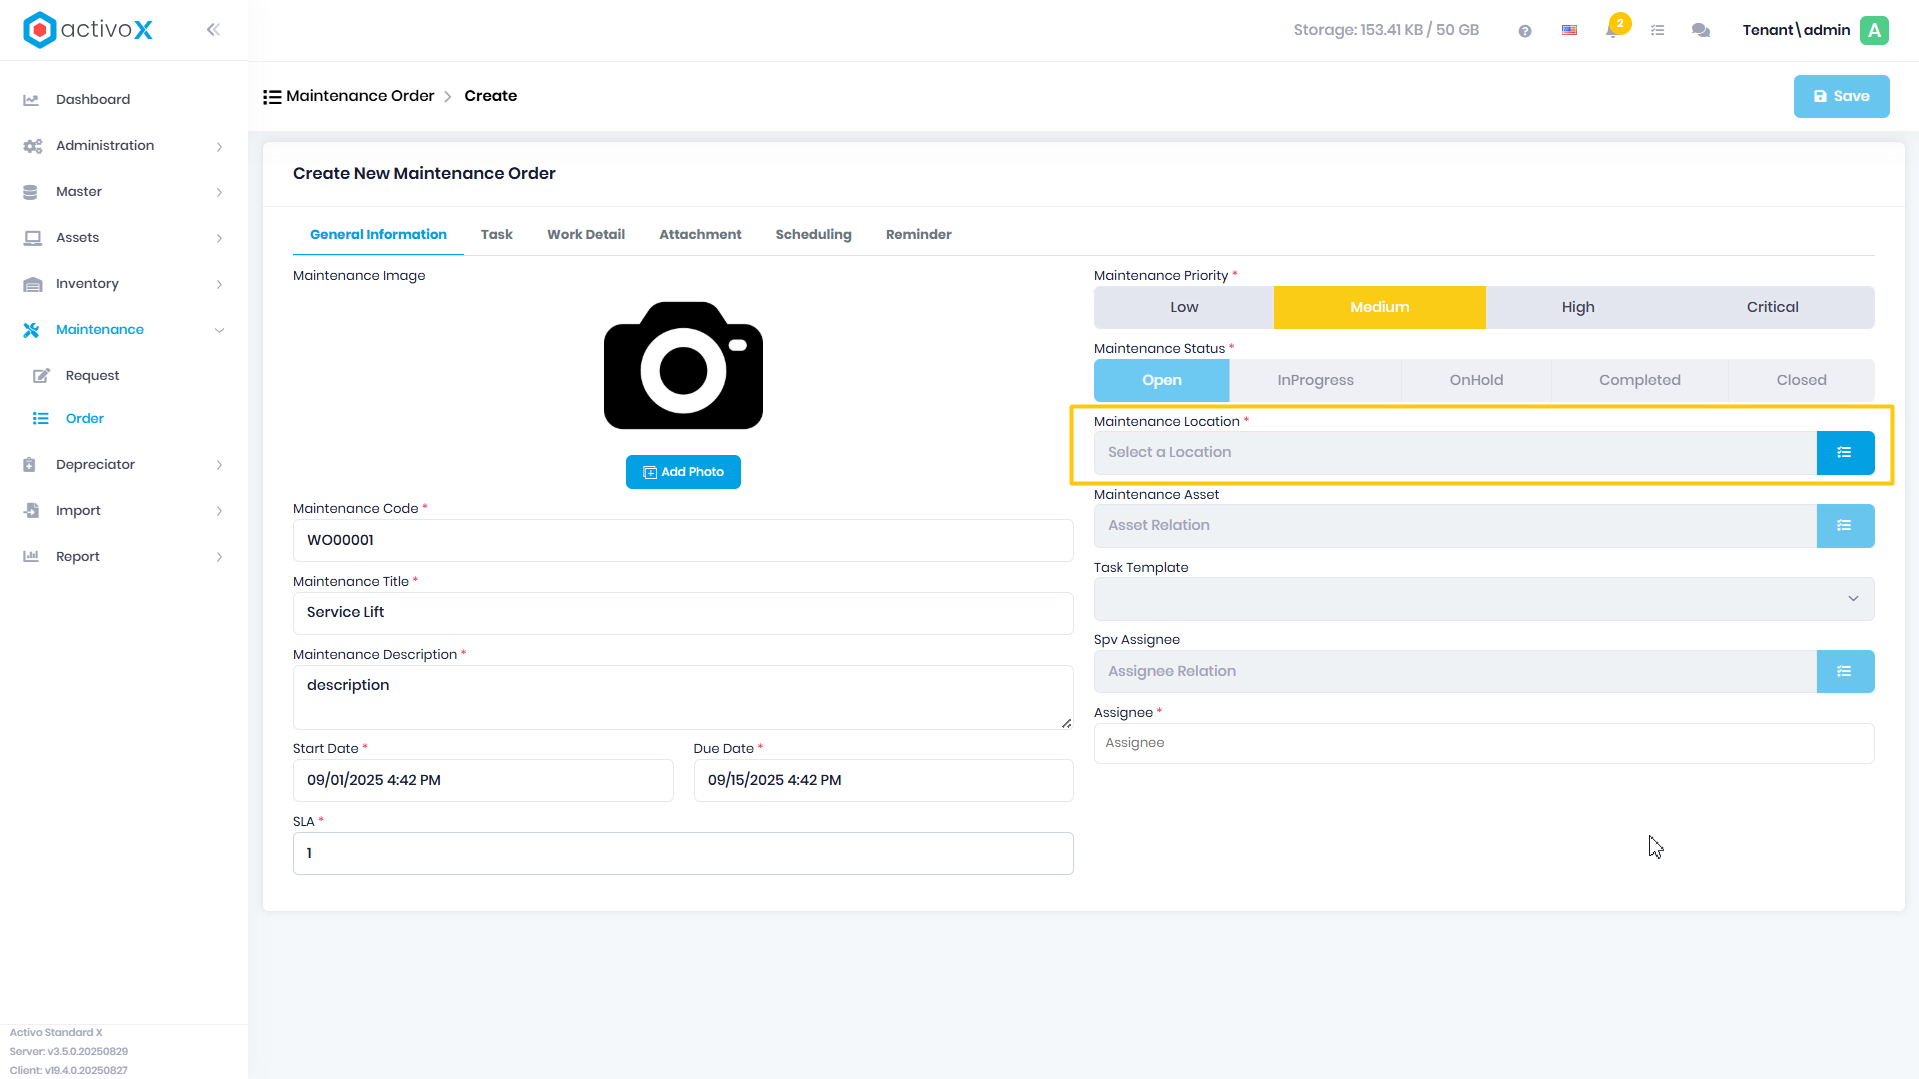Set status to Closed
Viewport: 1919px width, 1079px height.
[x=1801, y=381]
